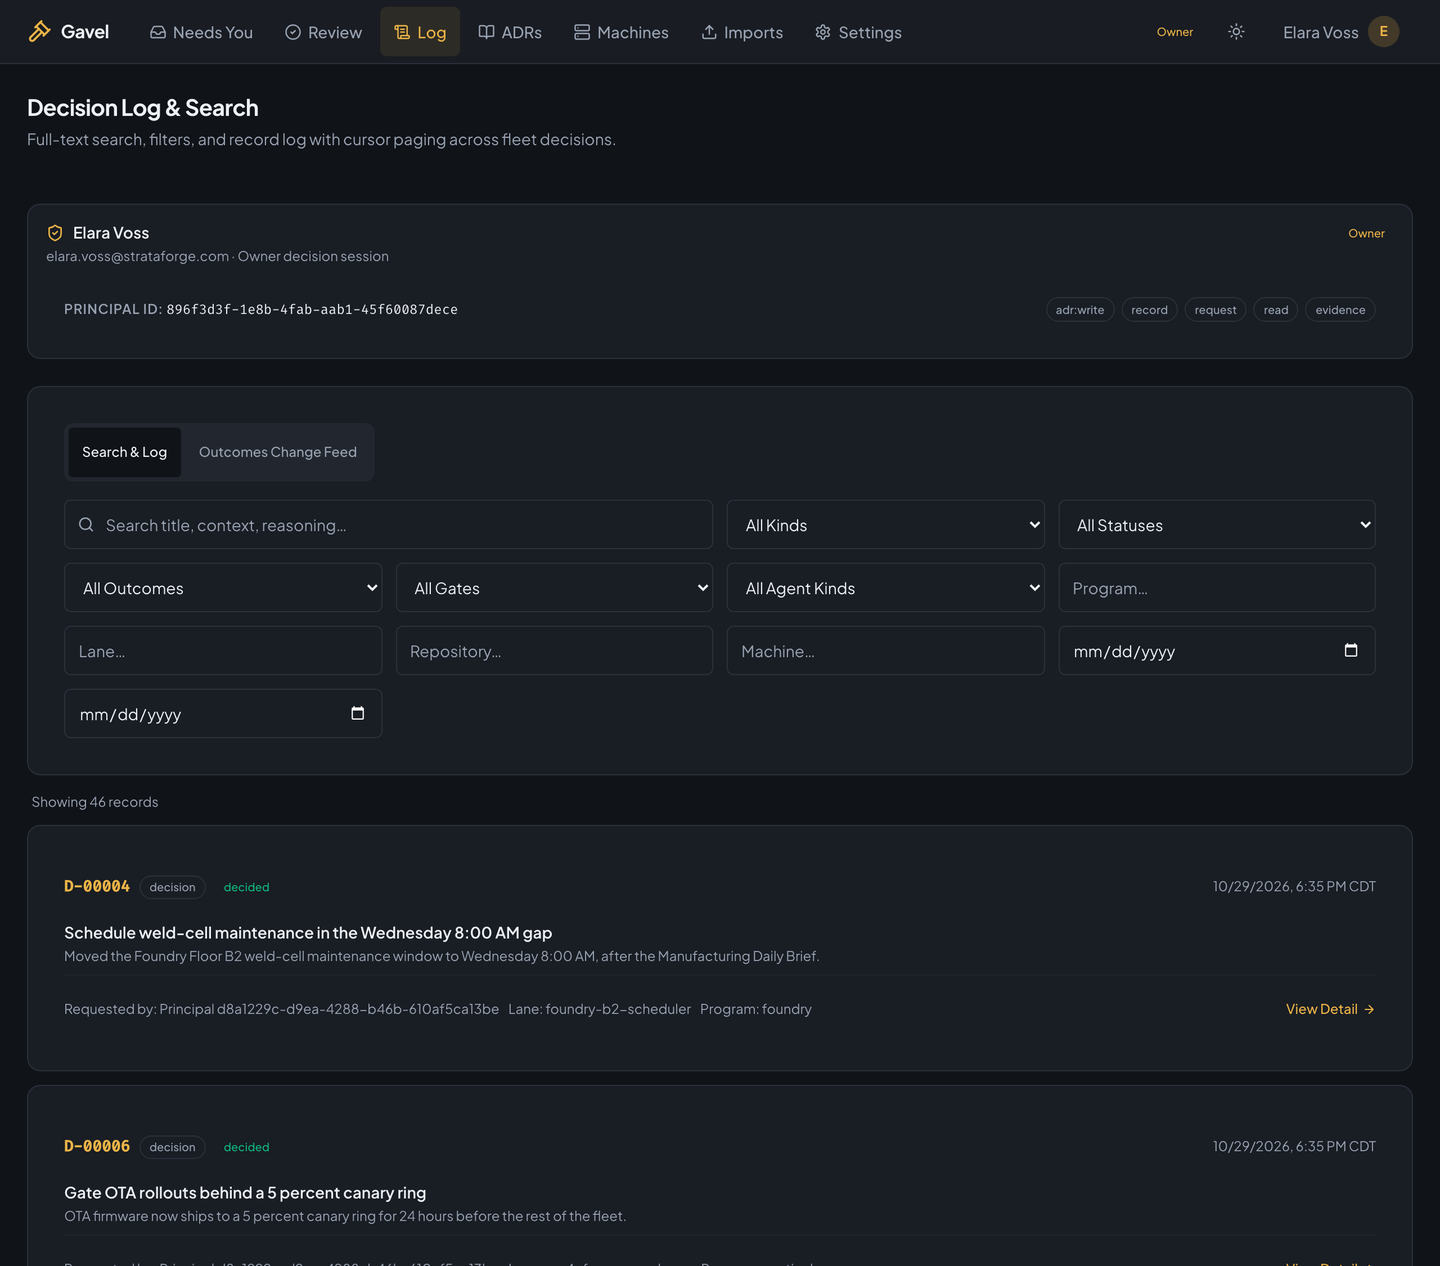Screen dimensions: 1440x1266
Task: Go to the Review page
Action: 323,32
